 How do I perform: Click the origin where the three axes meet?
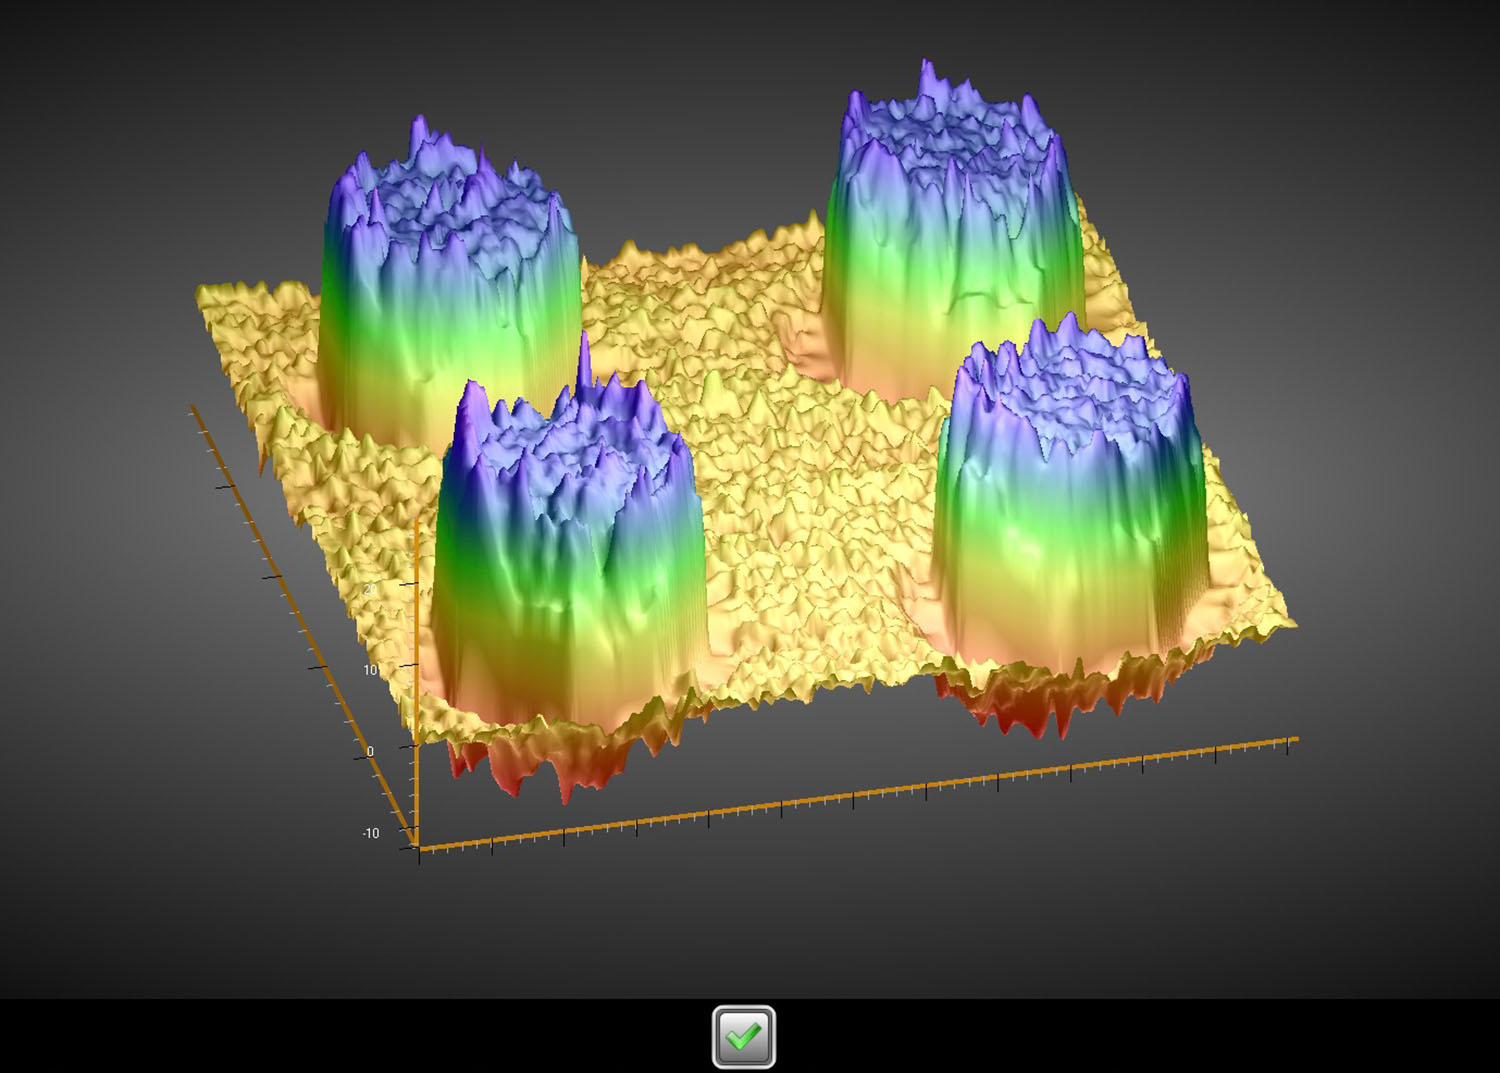(x=417, y=846)
